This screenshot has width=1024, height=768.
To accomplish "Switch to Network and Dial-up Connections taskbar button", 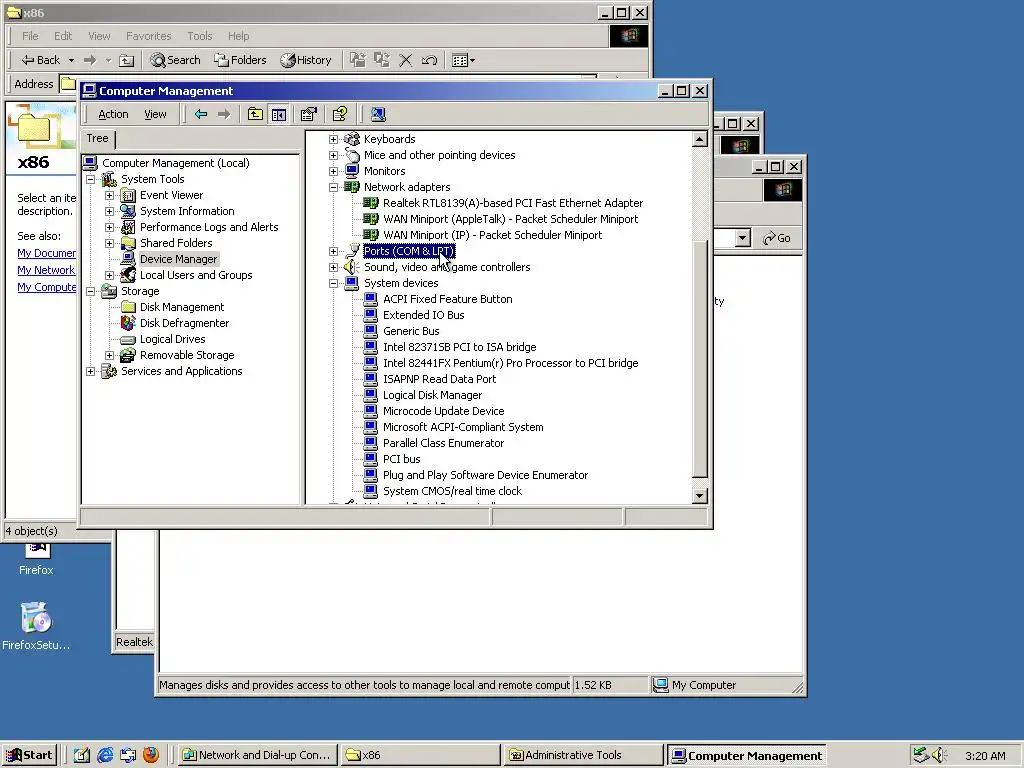I will point(257,755).
